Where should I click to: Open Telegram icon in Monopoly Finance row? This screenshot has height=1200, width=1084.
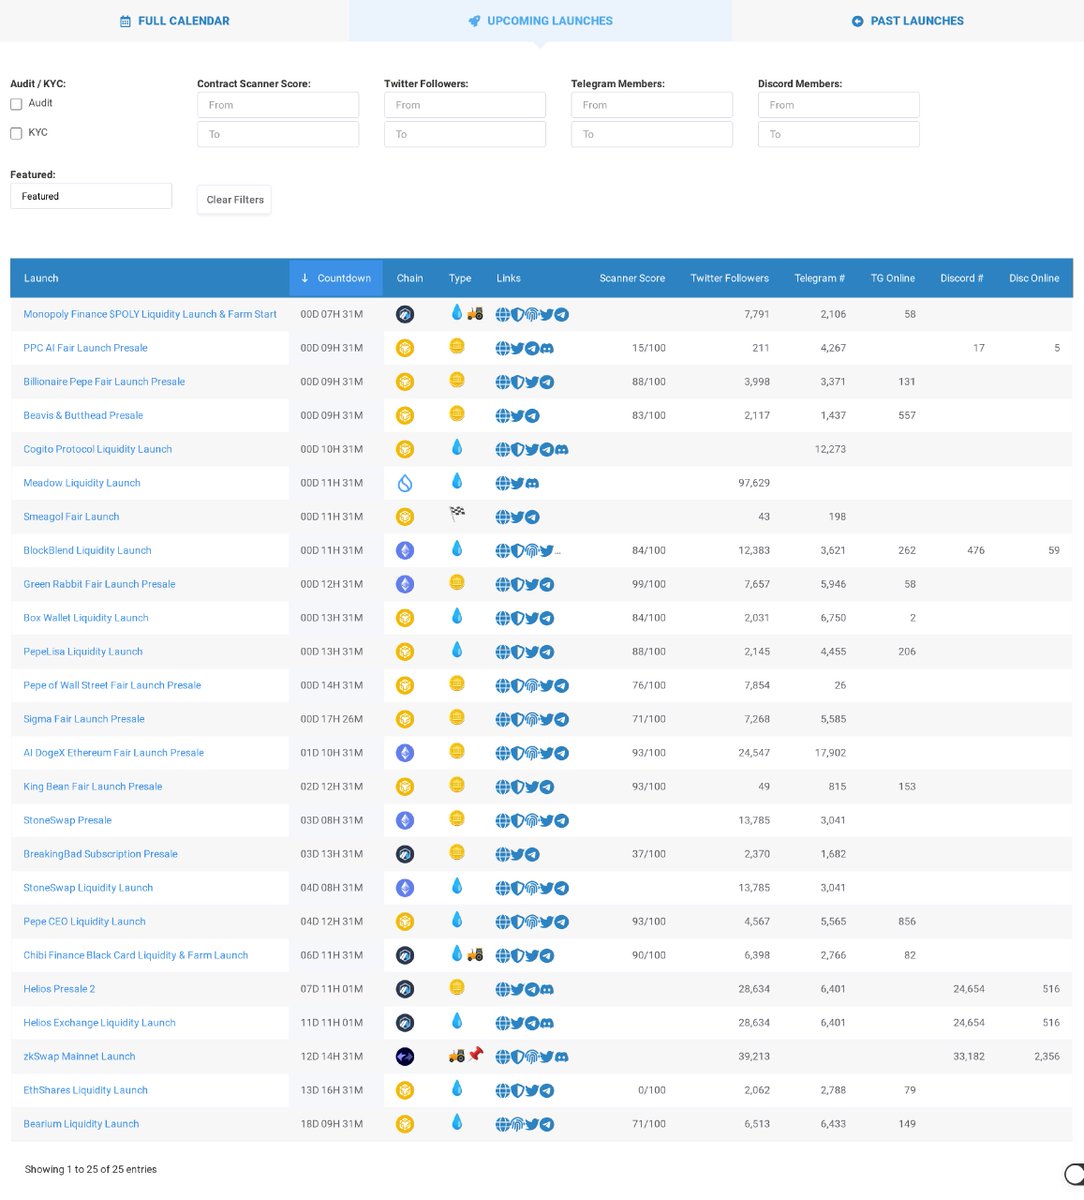(x=562, y=314)
